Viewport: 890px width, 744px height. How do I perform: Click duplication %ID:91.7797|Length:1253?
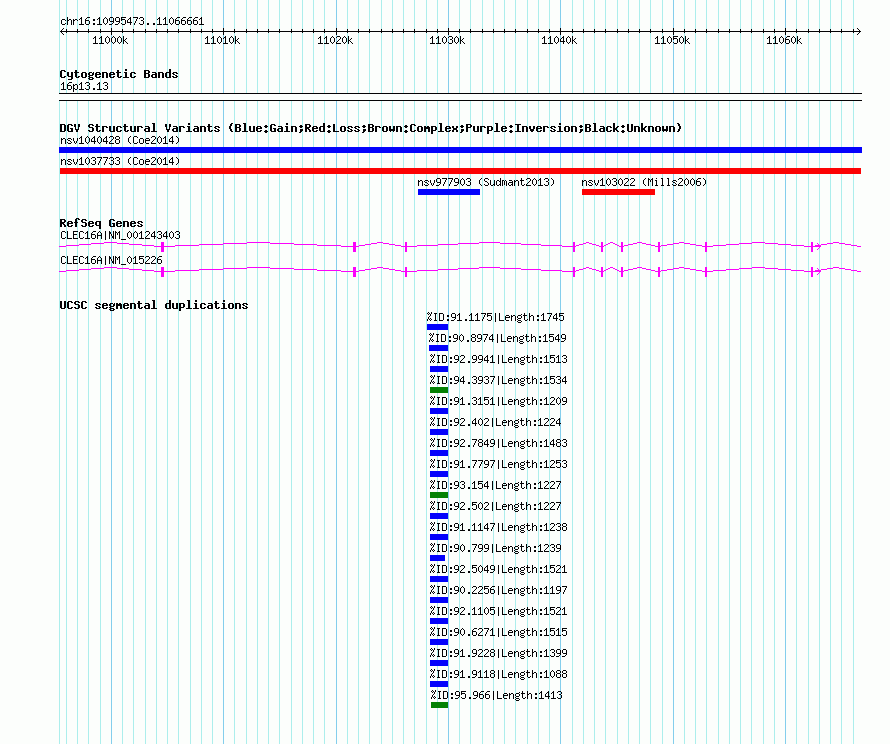498,464
